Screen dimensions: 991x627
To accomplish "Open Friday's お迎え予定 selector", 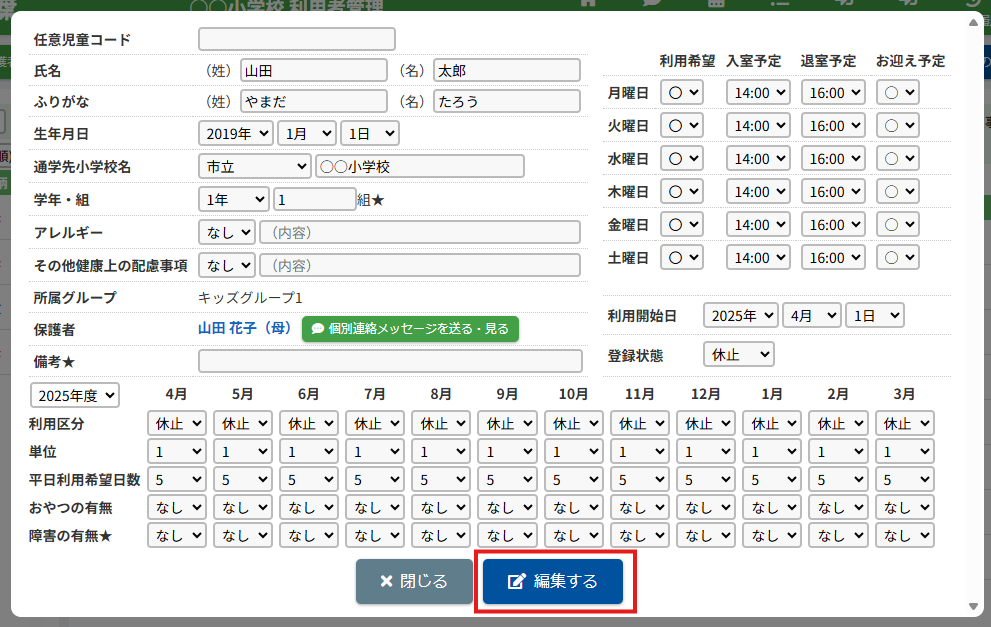I will [x=897, y=225].
